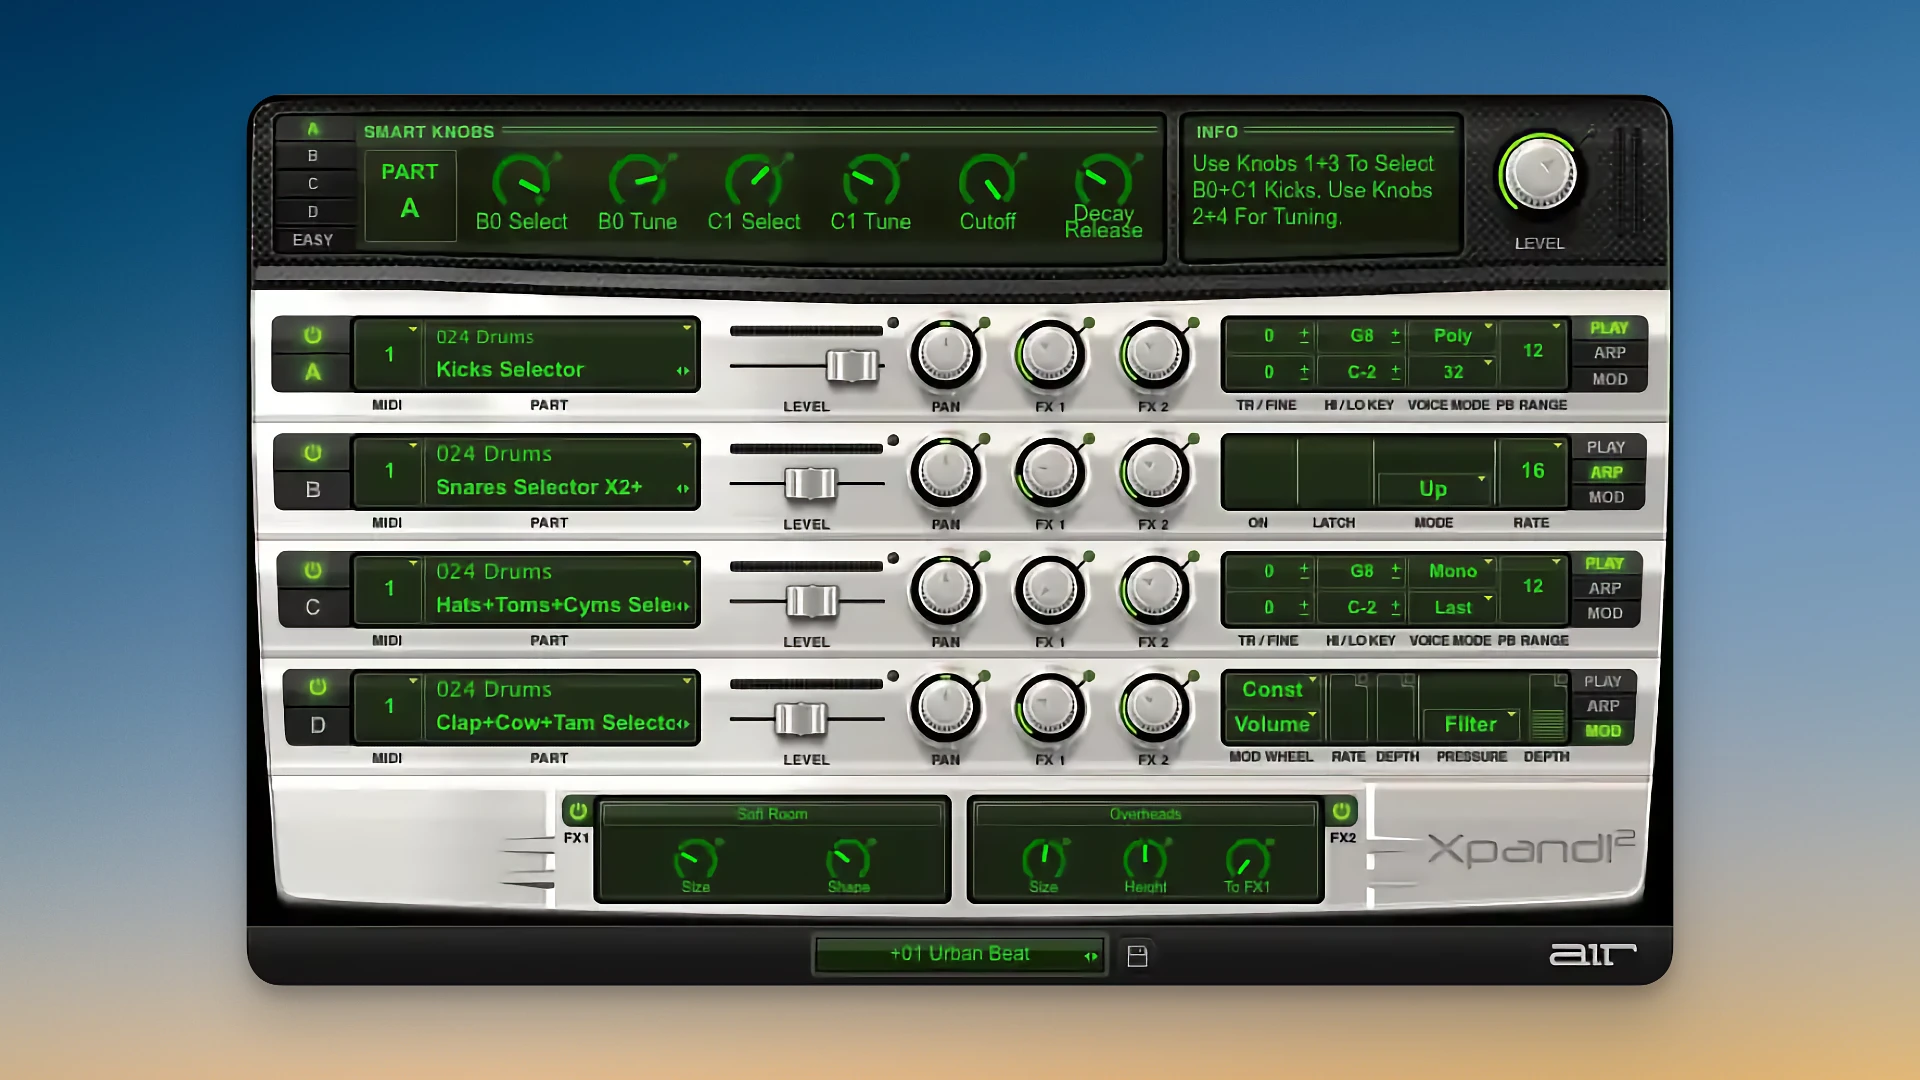Screen dimensions: 1920x1080
Task: Change the Up arp mode dropdown
Action: click(1433, 489)
